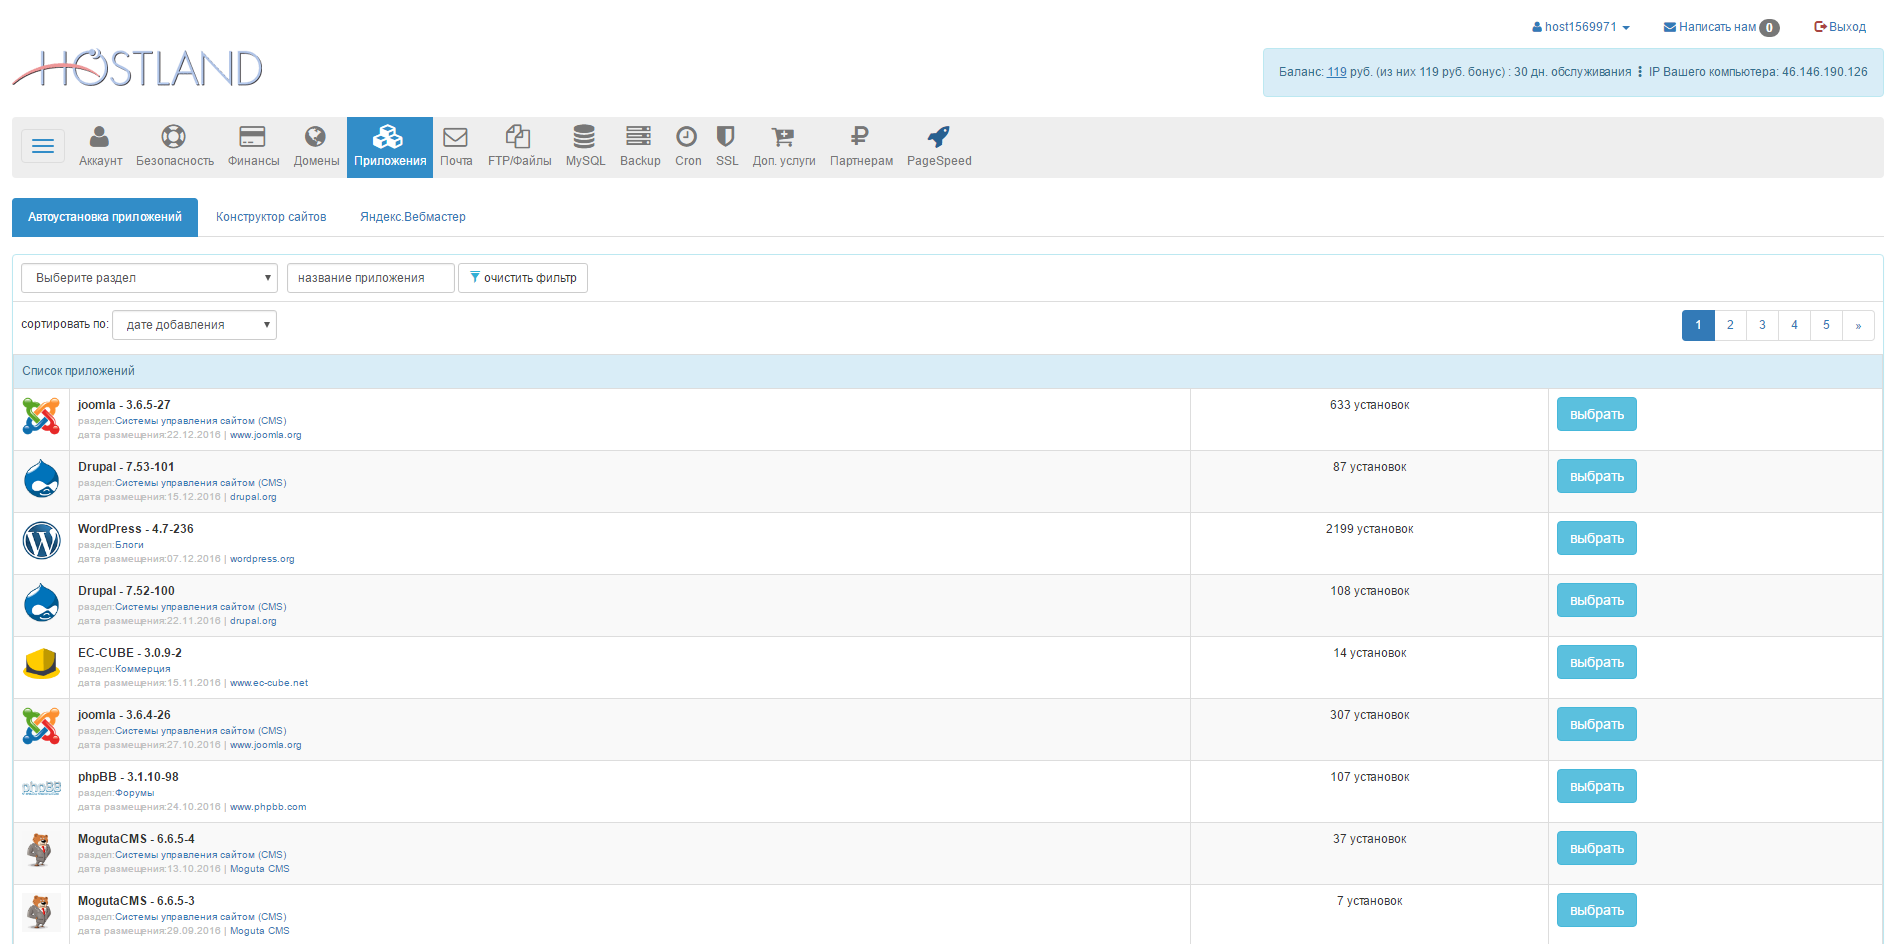1900x944 pixels.
Task: Go to page 3 in pagination
Action: (x=1762, y=325)
